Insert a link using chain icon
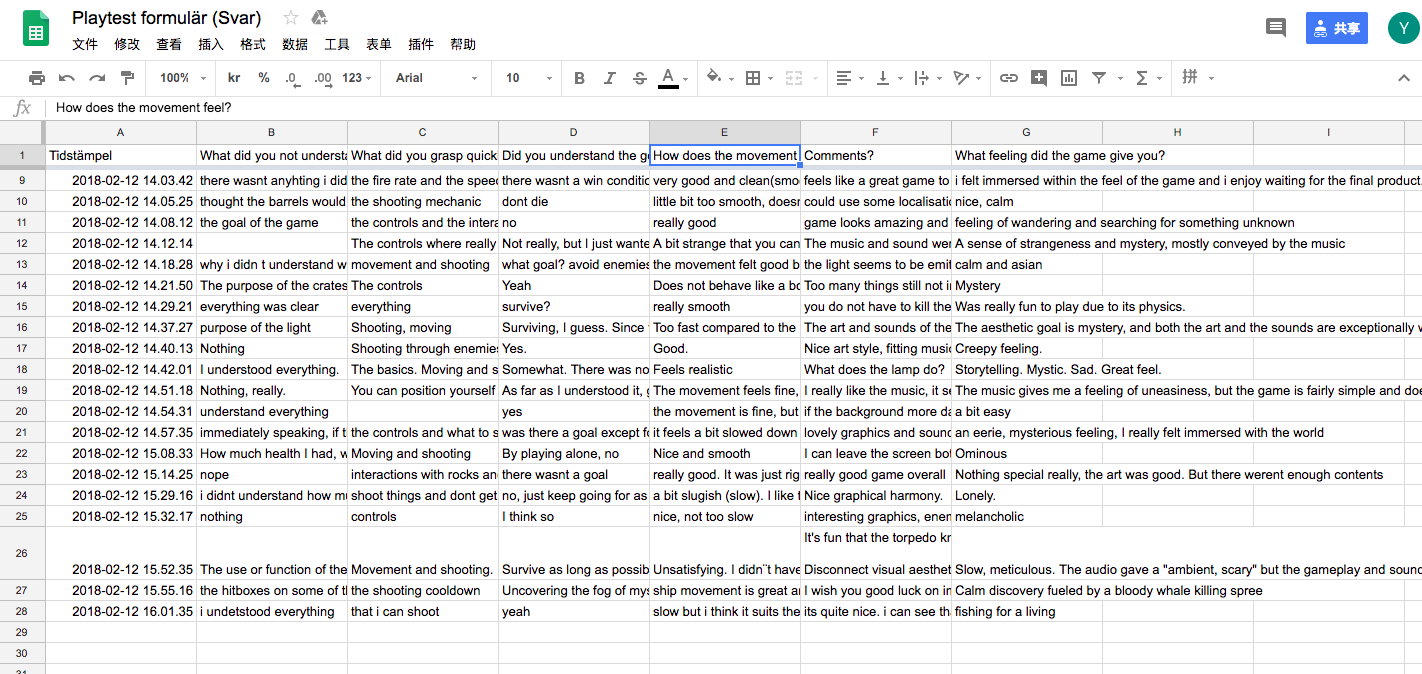 (1009, 78)
